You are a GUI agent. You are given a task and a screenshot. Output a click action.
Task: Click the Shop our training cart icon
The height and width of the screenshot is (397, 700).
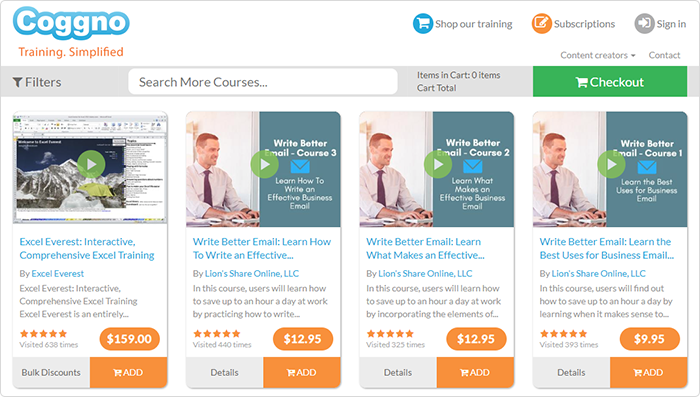[422, 24]
